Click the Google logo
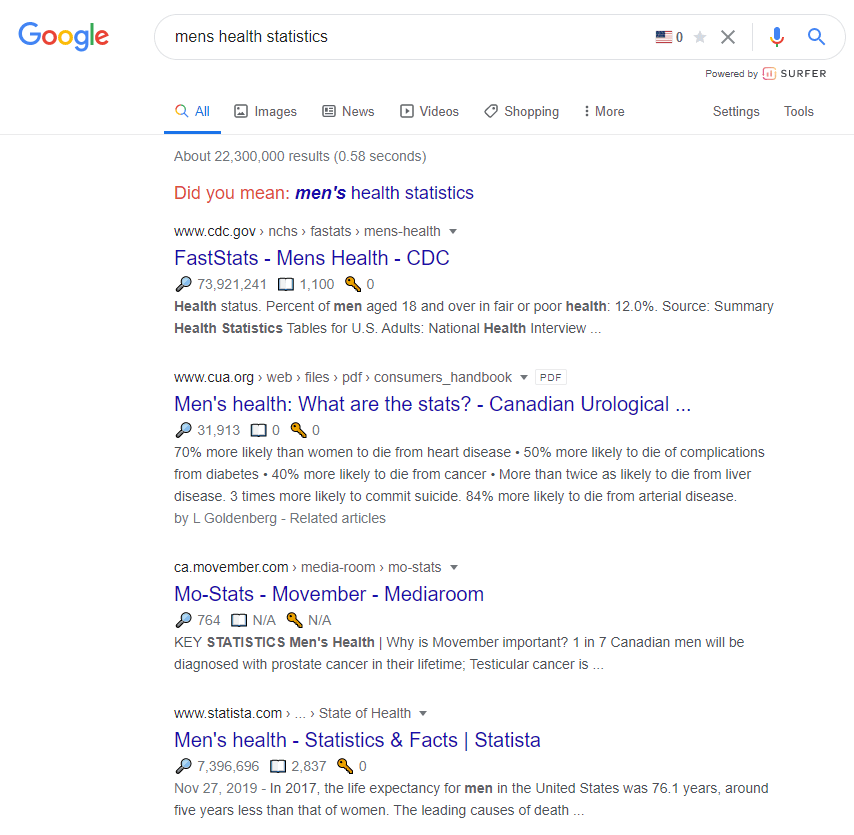This screenshot has width=854, height=835. click(64, 36)
